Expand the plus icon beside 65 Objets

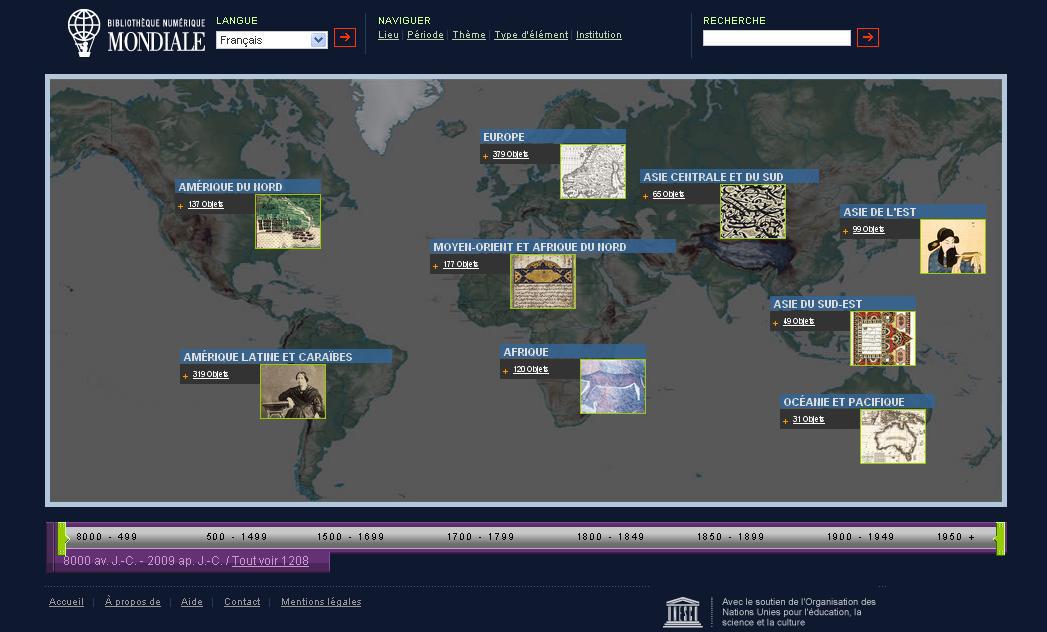coord(645,196)
